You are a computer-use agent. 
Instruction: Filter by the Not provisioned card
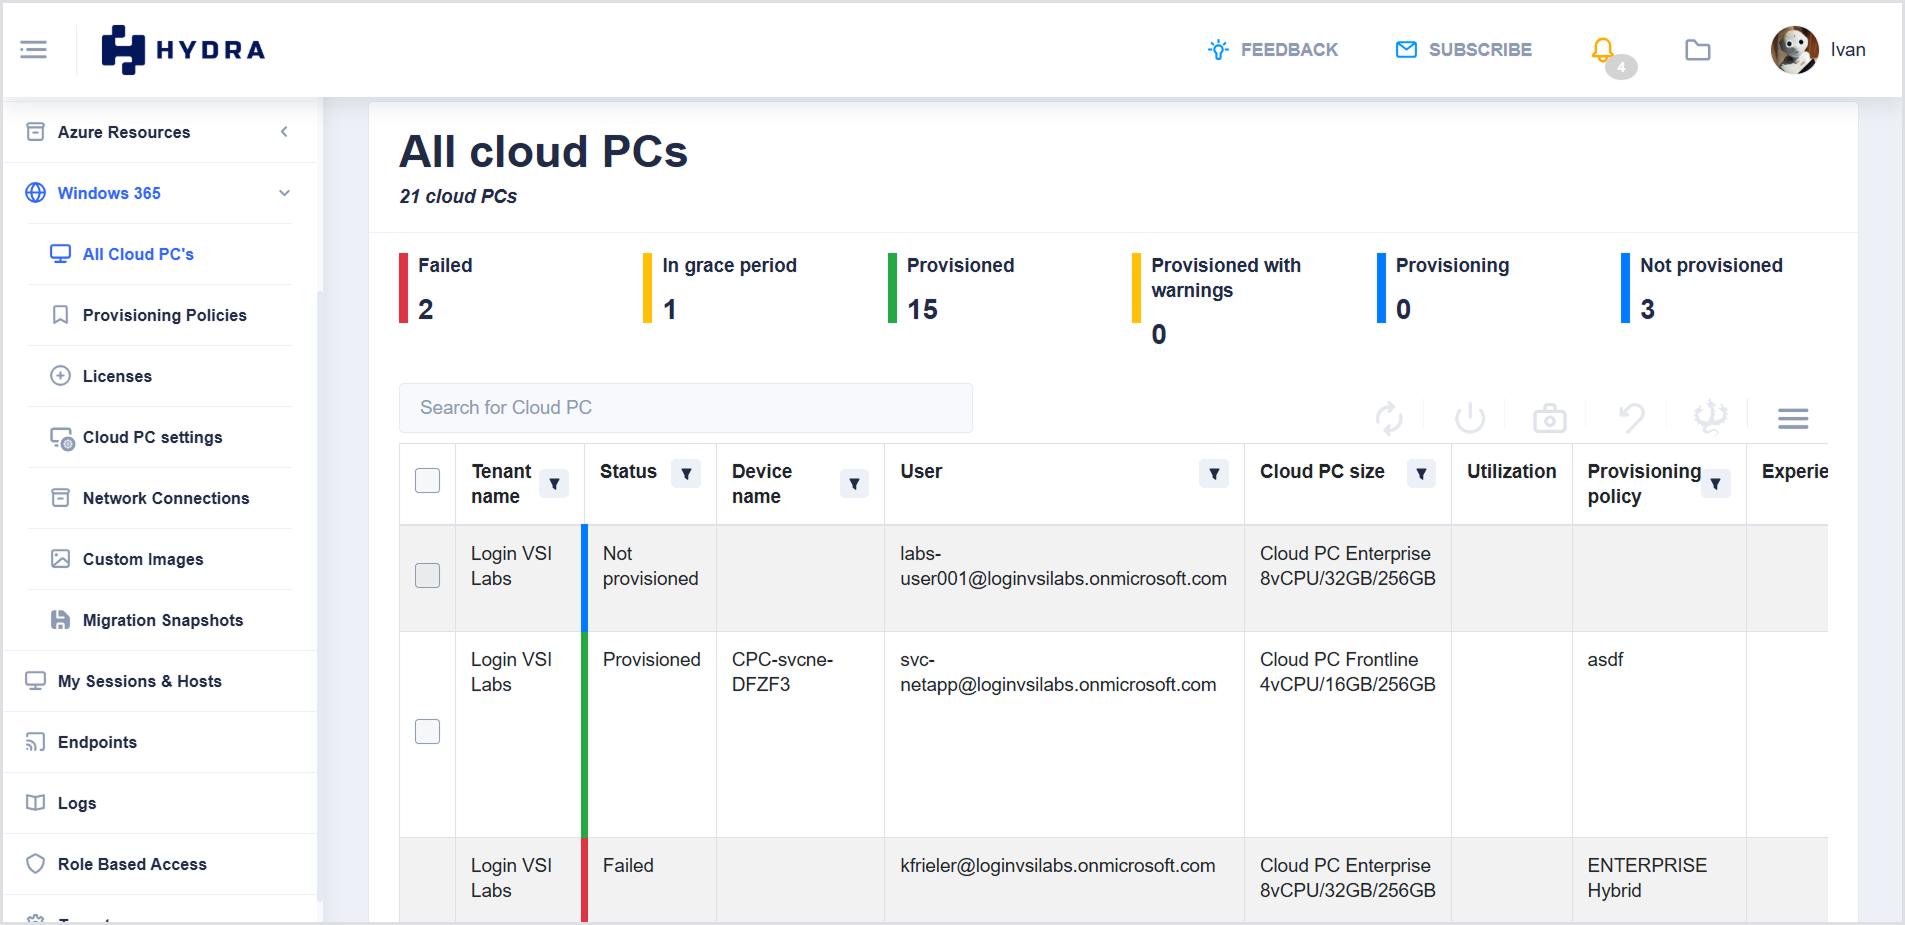(1702, 288)
